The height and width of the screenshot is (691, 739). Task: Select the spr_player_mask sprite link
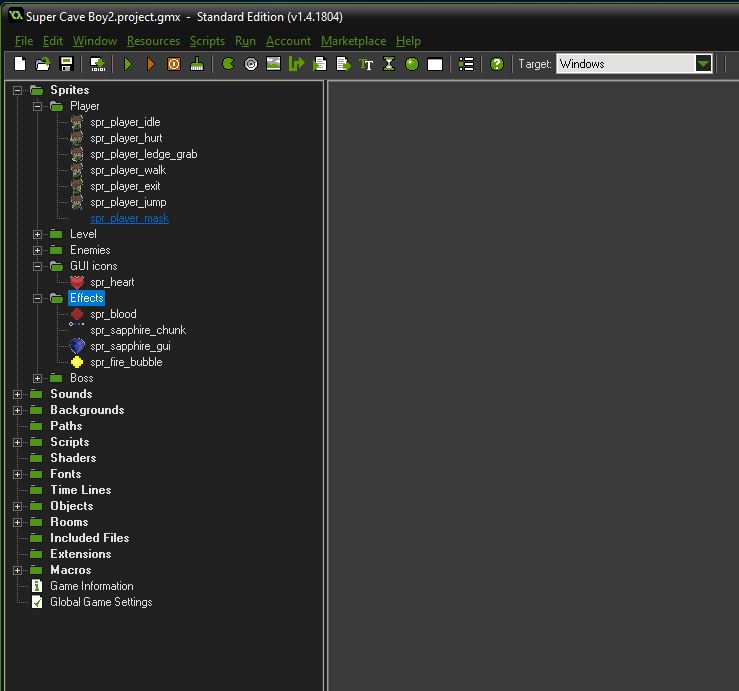pos(129,218)
